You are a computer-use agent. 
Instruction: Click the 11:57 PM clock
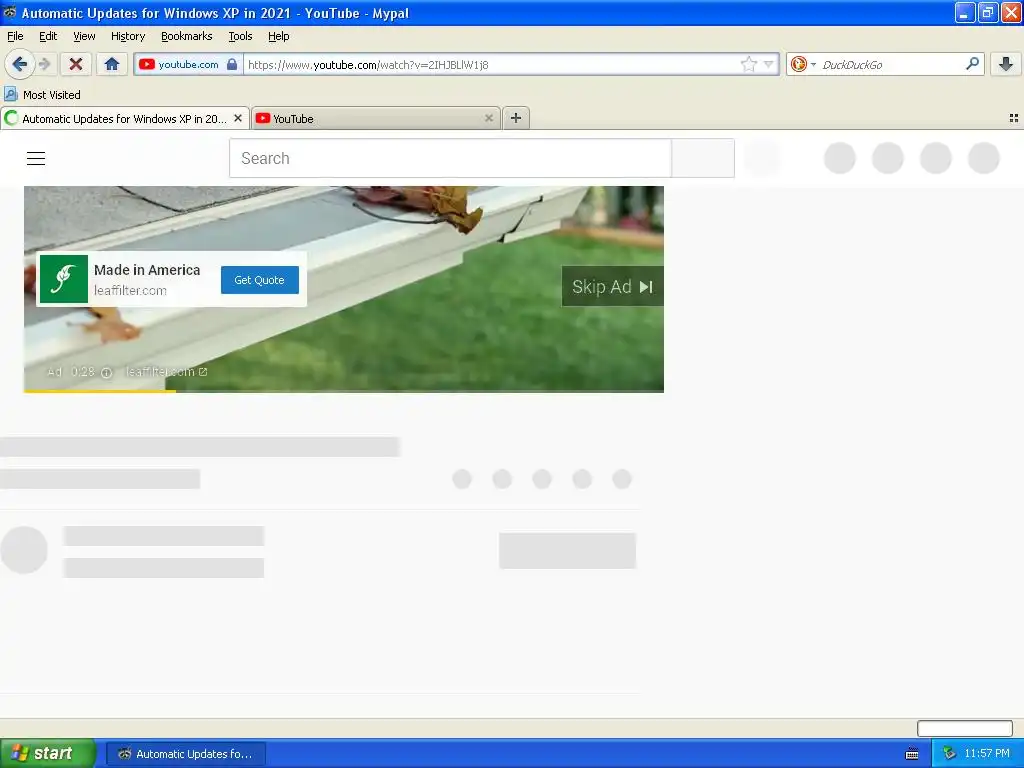pyautogui.click(x=987, y=753)
